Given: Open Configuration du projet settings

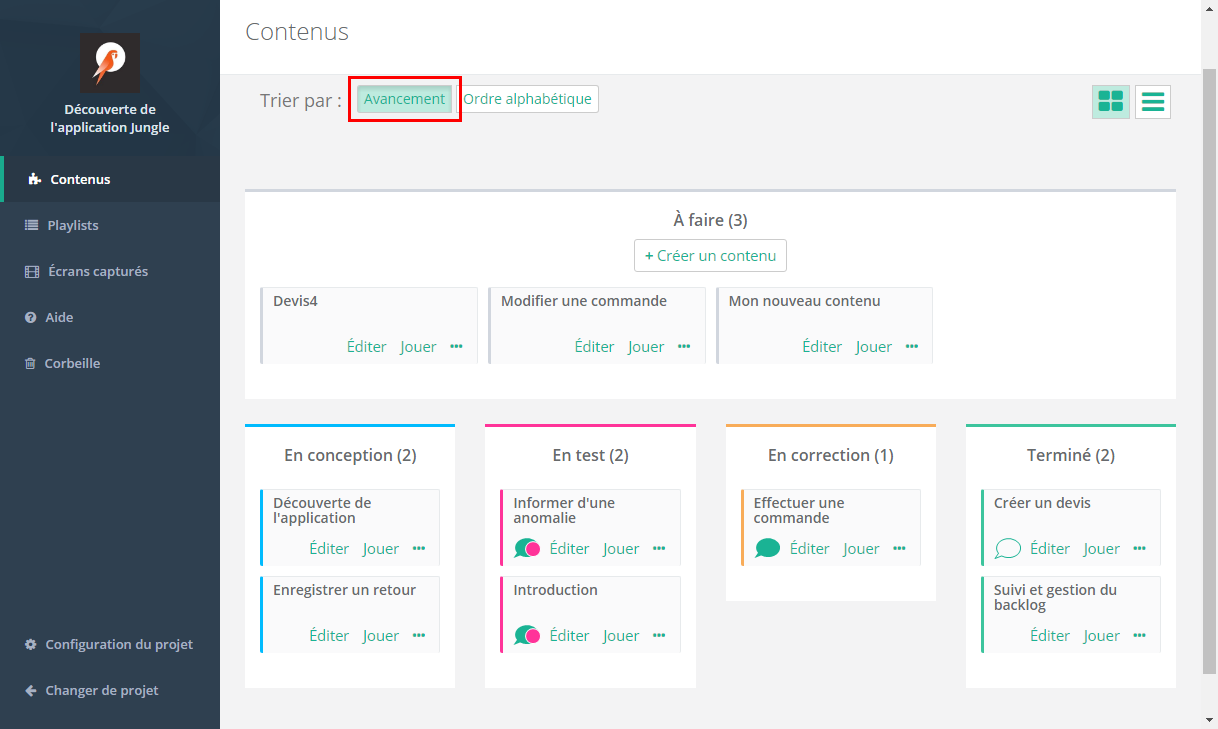Looking at the screenshot, I should pos(118,644).
